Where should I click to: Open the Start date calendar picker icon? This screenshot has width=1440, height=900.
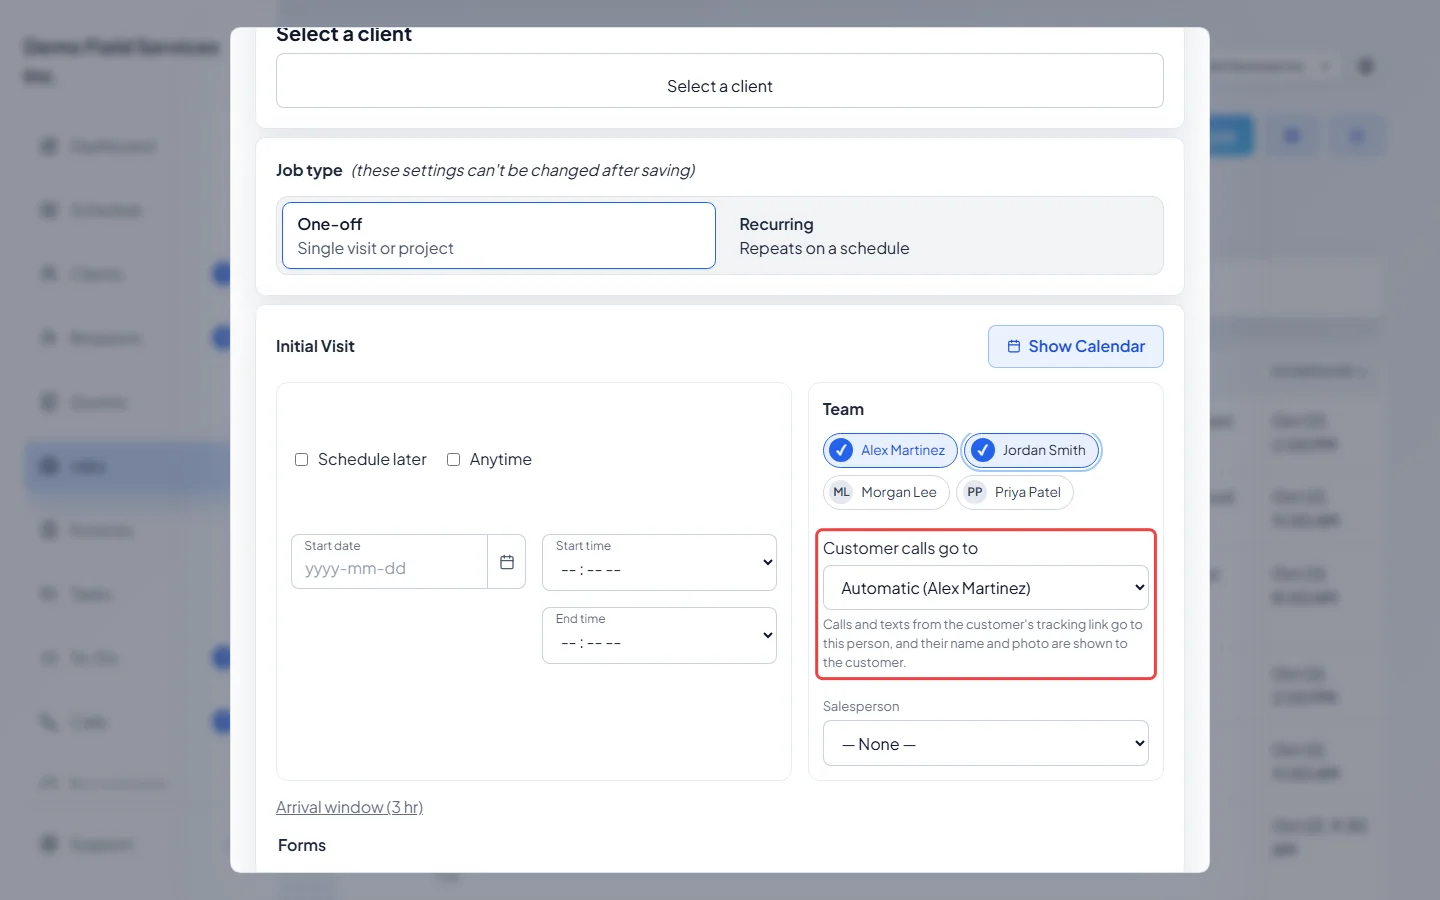pos(507,562)
